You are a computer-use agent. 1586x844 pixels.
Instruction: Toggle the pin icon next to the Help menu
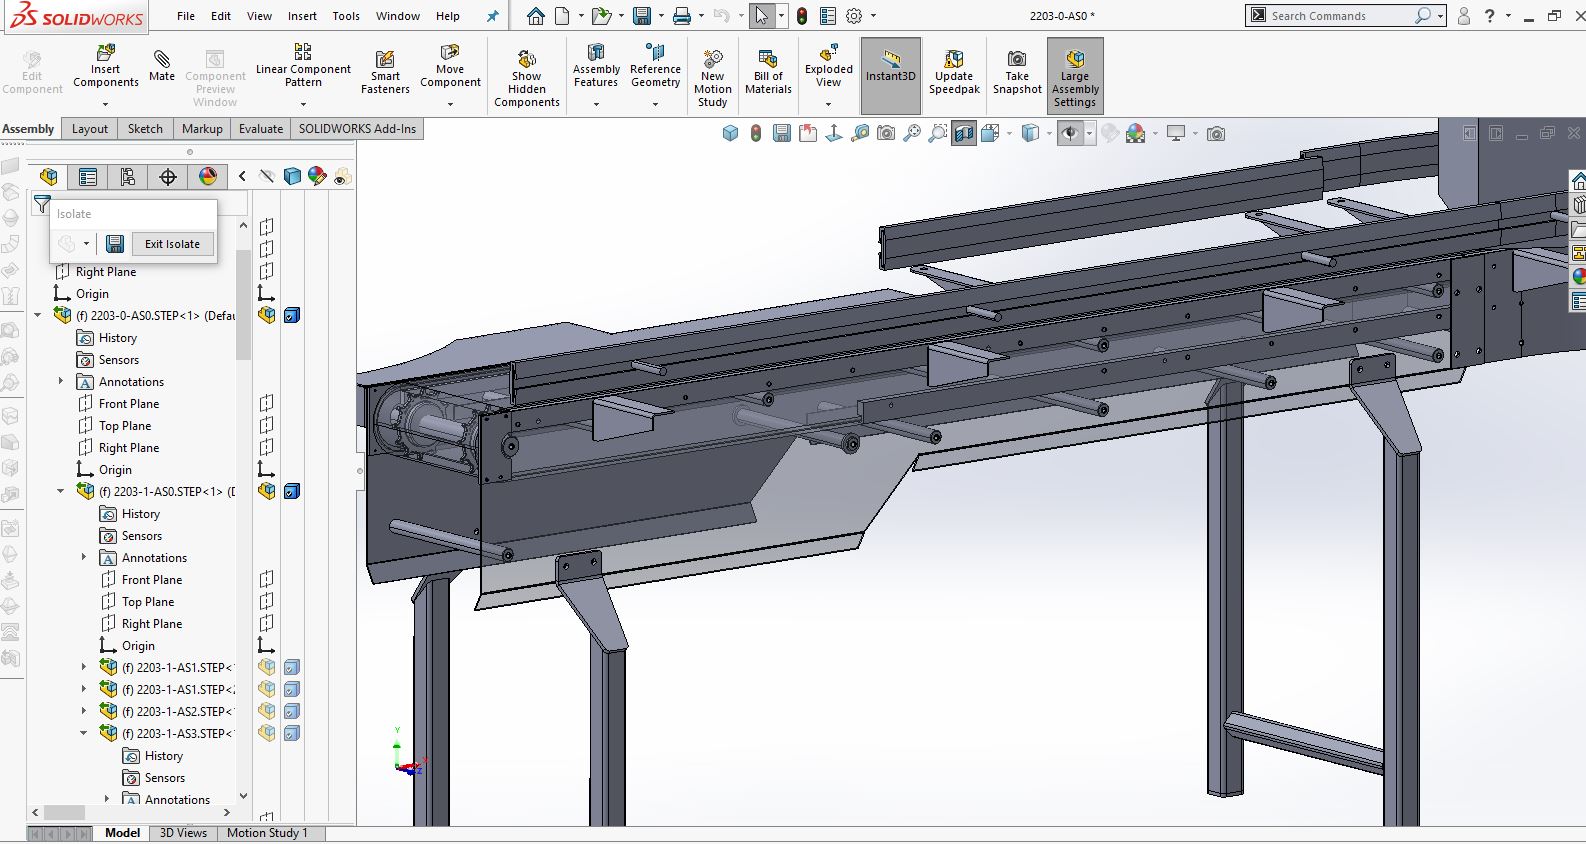tap(492, 16)
